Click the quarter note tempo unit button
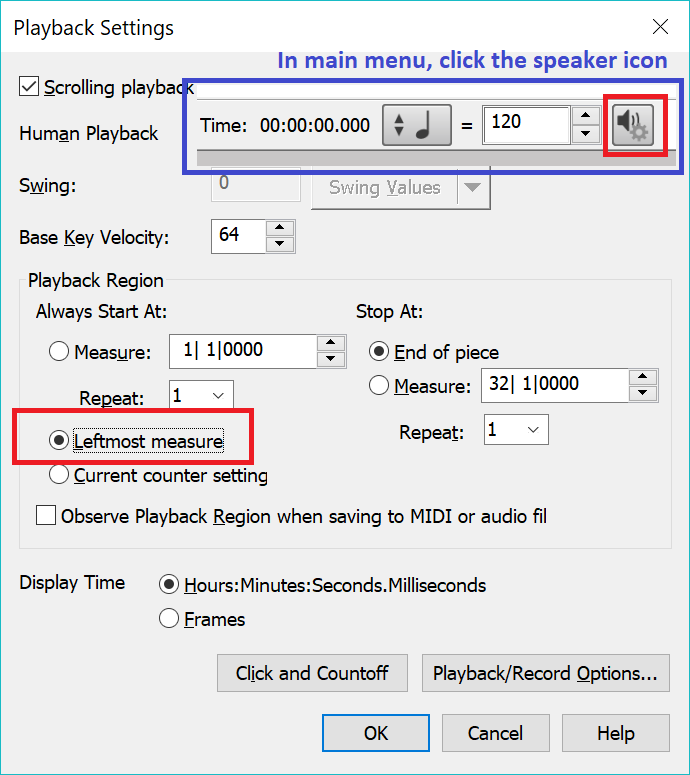 point(417,125)
